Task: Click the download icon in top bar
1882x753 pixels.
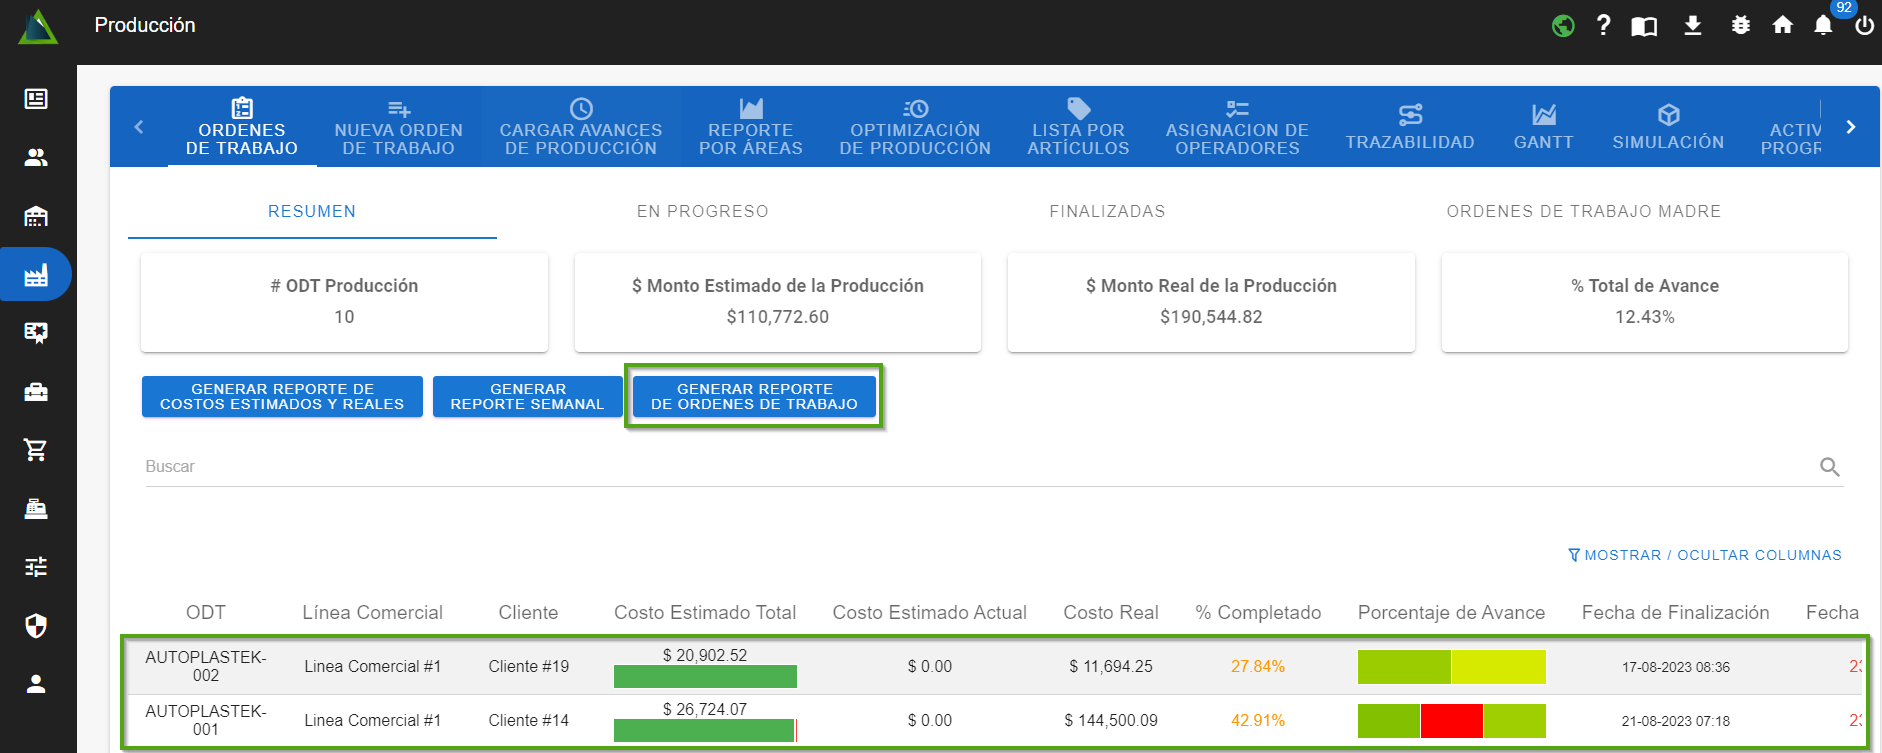Action: click(1692, 26)
